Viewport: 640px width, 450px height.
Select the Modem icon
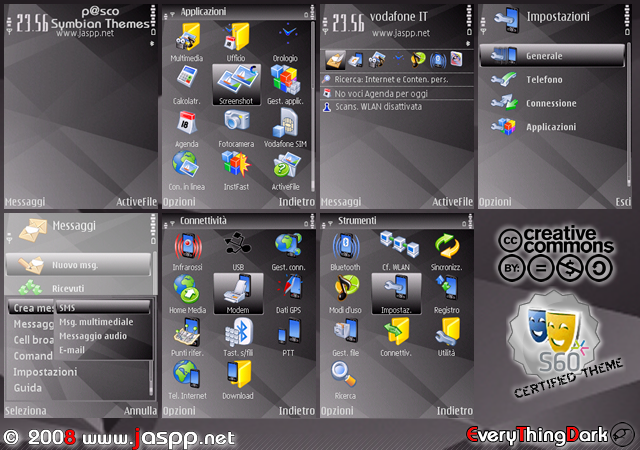click(238, 294)
